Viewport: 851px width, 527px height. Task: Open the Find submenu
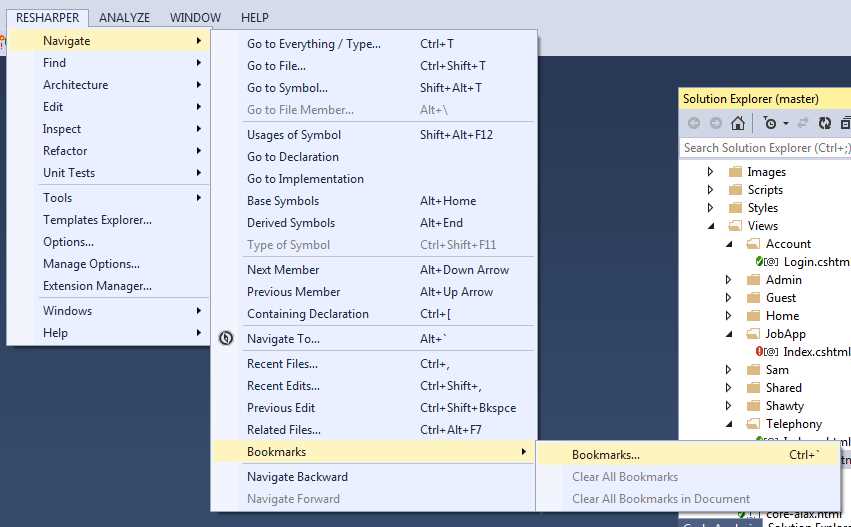(x=109, y=63)
